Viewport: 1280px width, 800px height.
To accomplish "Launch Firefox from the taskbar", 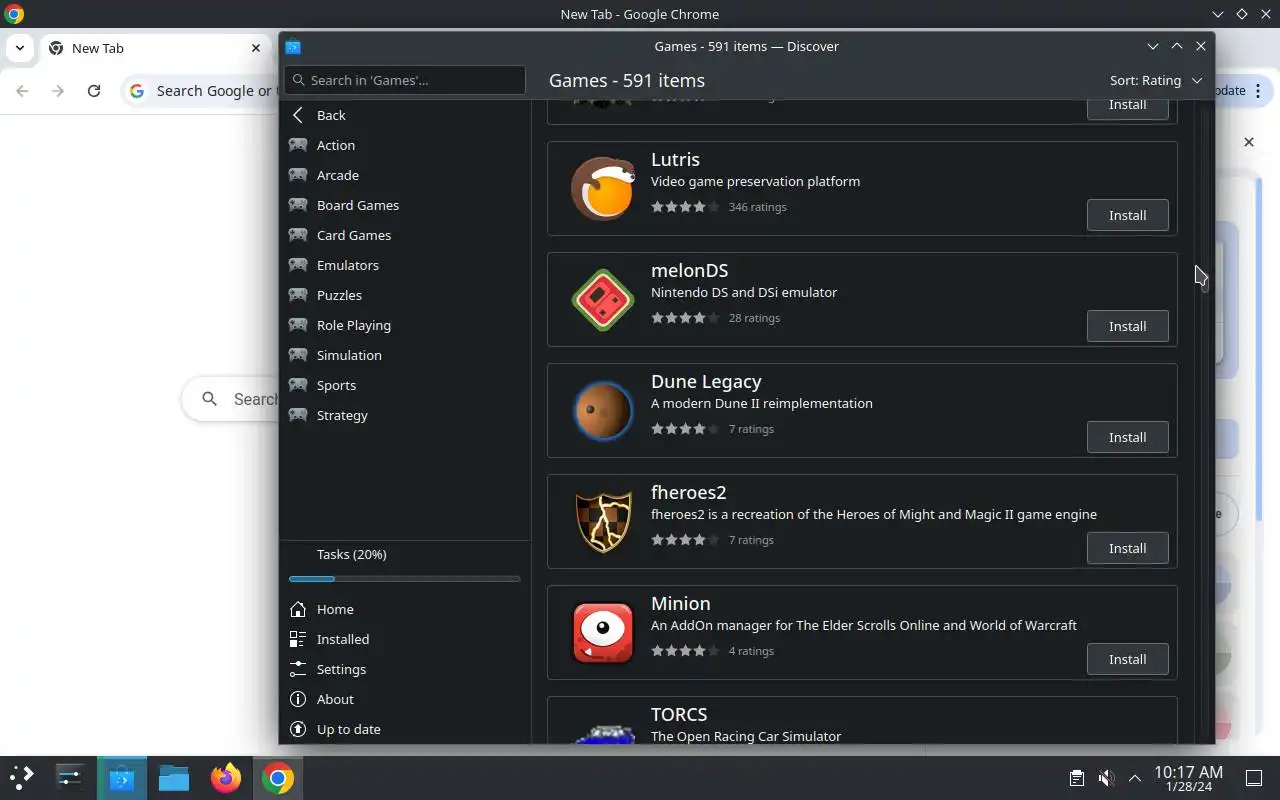I will point(226,777).
